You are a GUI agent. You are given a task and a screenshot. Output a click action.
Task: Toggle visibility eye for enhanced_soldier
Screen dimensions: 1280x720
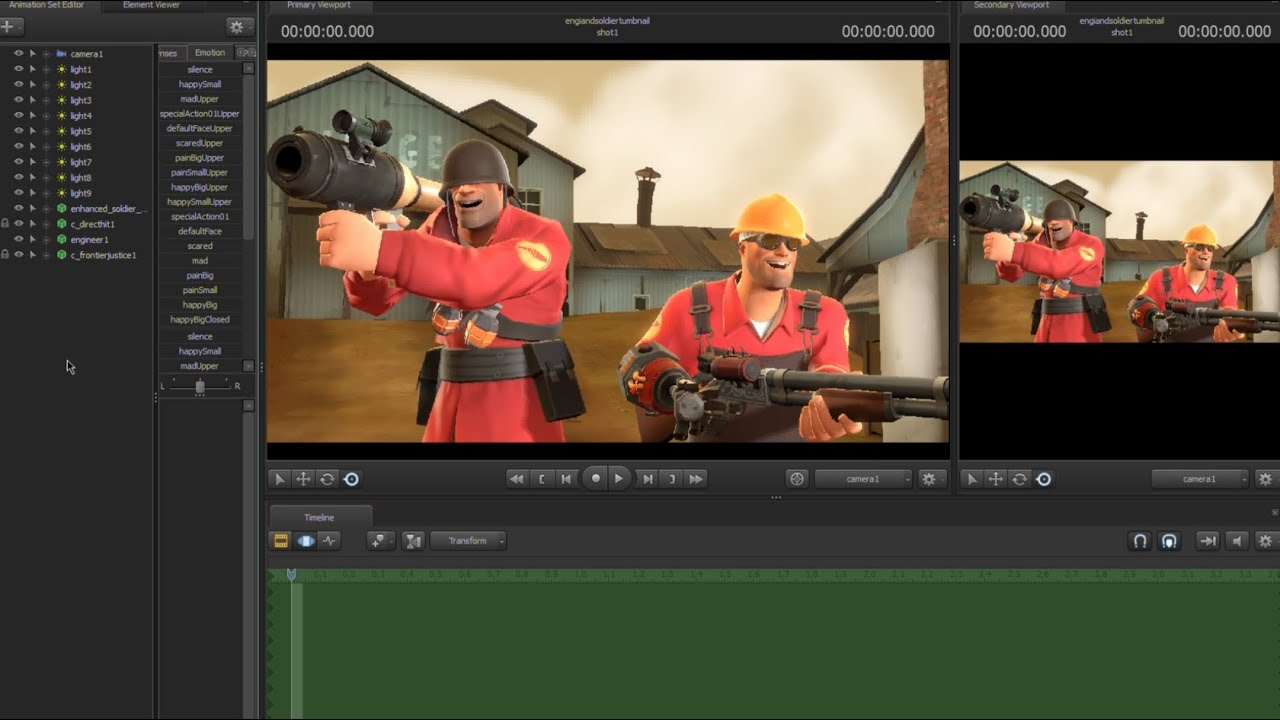tap(18, 209)
